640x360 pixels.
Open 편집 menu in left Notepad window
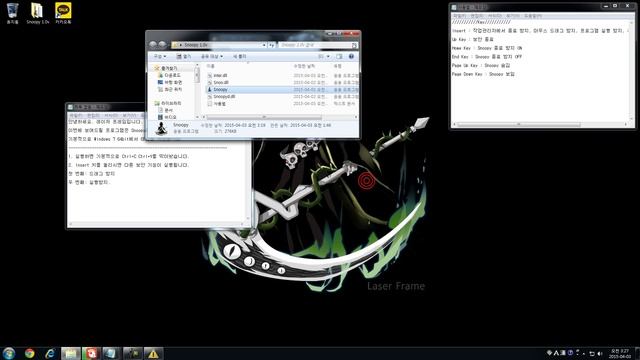(93, 116)
